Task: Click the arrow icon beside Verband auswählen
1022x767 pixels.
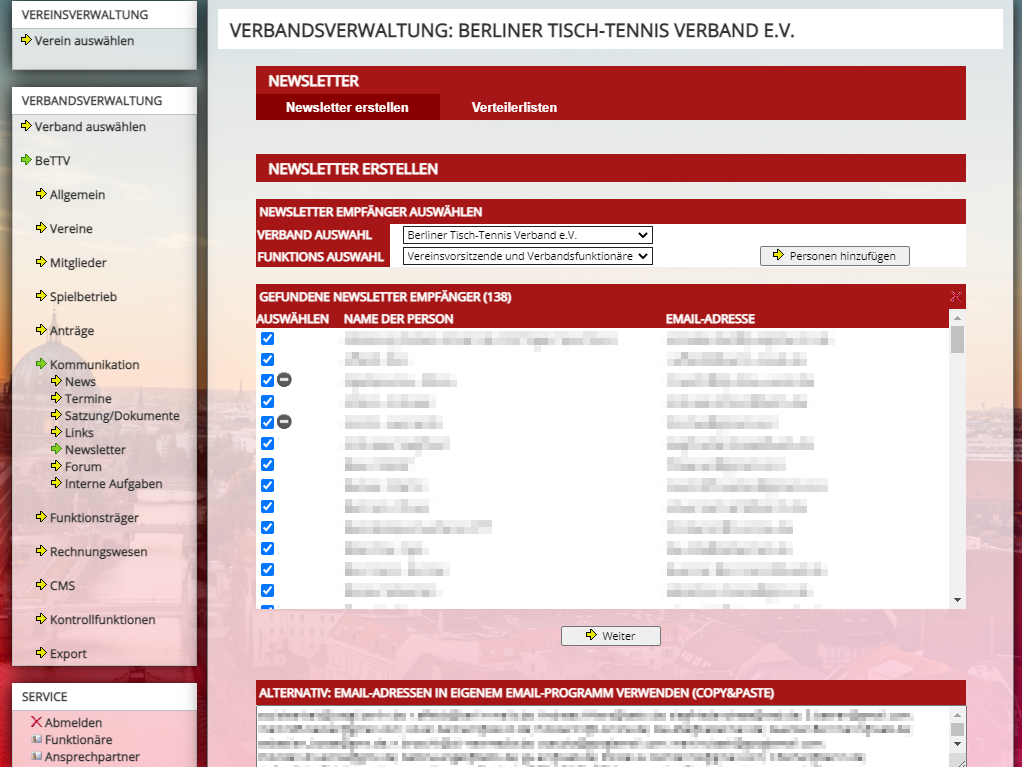Action: tap(26, 126)
